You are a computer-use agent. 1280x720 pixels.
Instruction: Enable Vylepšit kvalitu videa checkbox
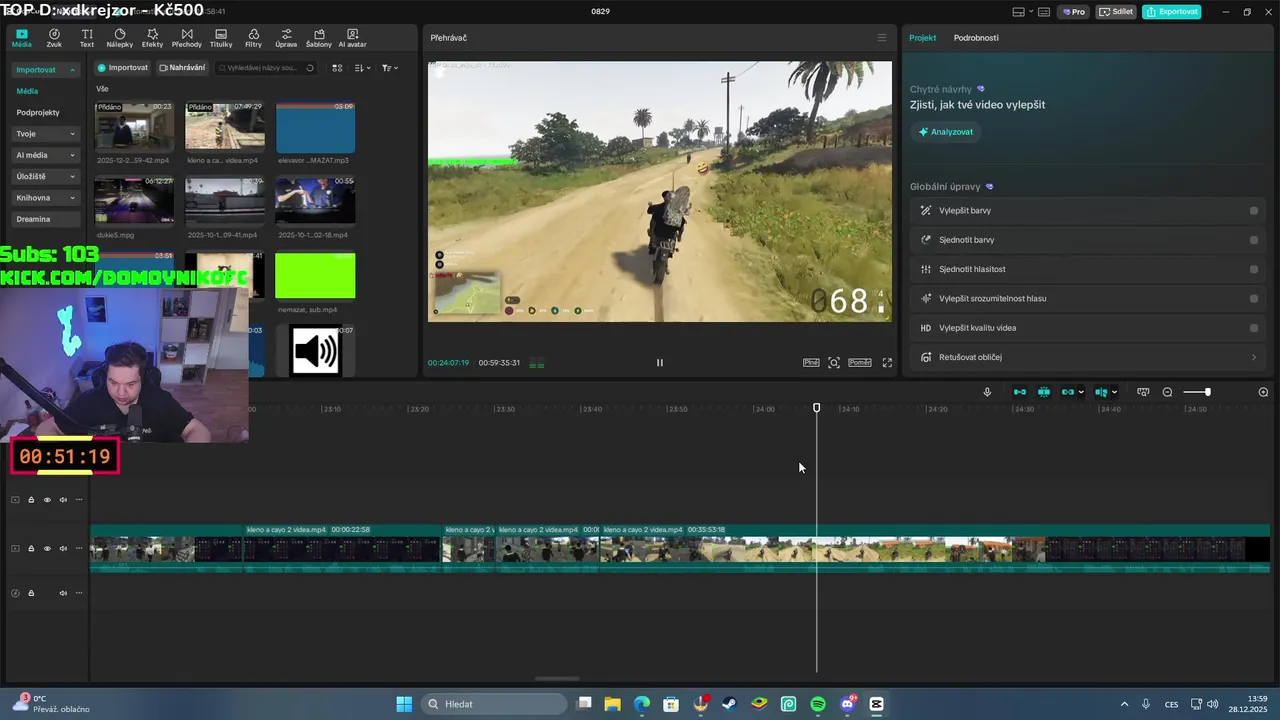point(1254,328)
